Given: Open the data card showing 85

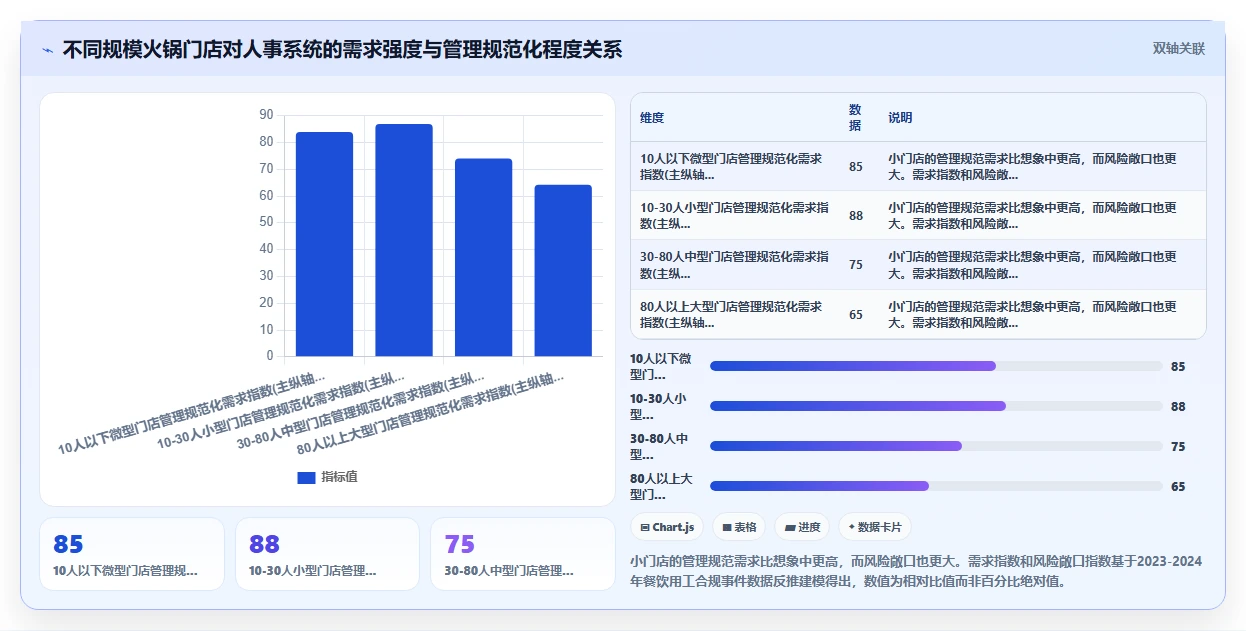Looking at the screenshot, I should 132,554.
